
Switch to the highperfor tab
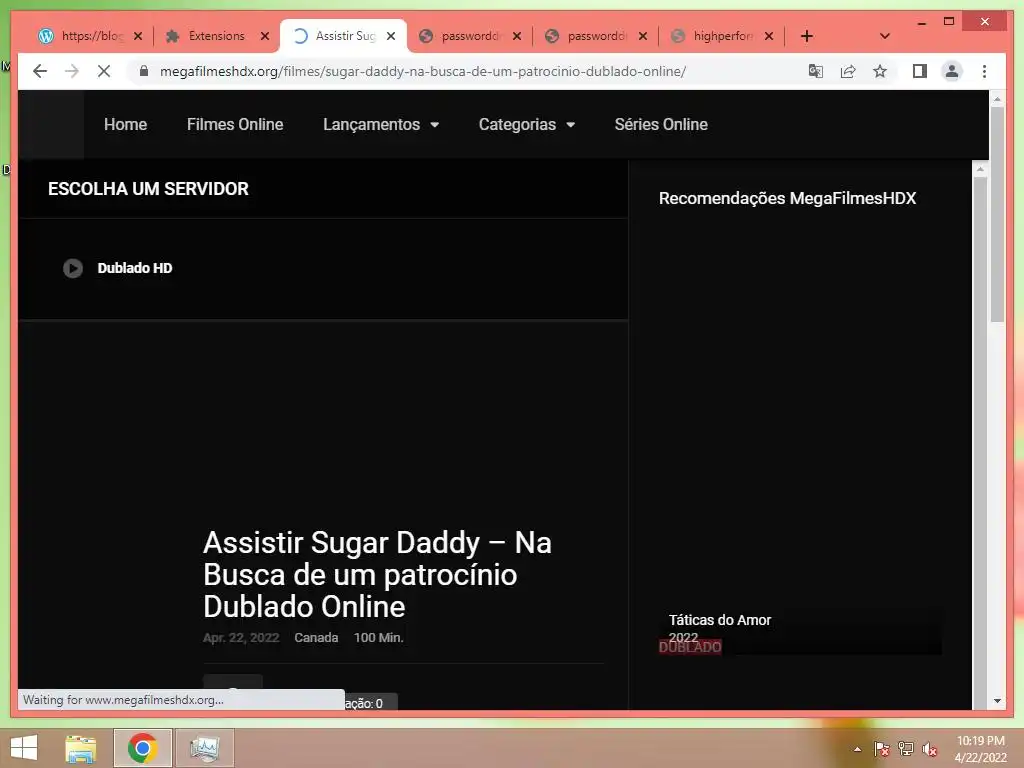722,36
